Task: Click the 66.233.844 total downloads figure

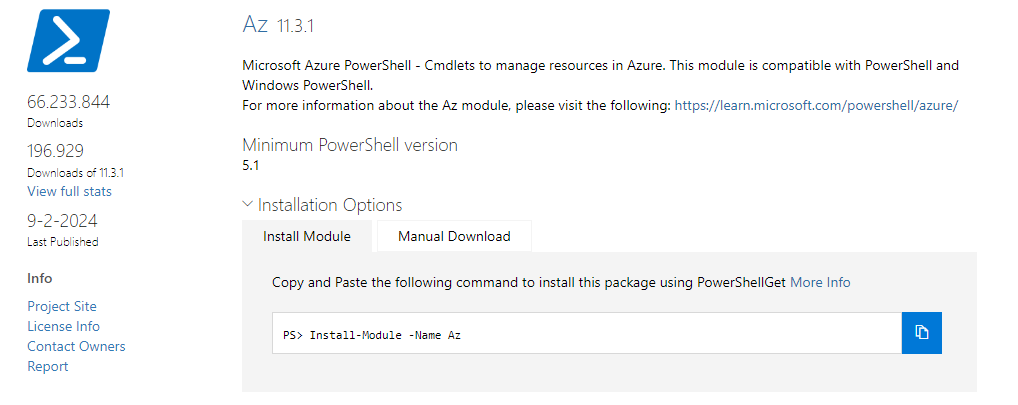Action: point(69,102)
